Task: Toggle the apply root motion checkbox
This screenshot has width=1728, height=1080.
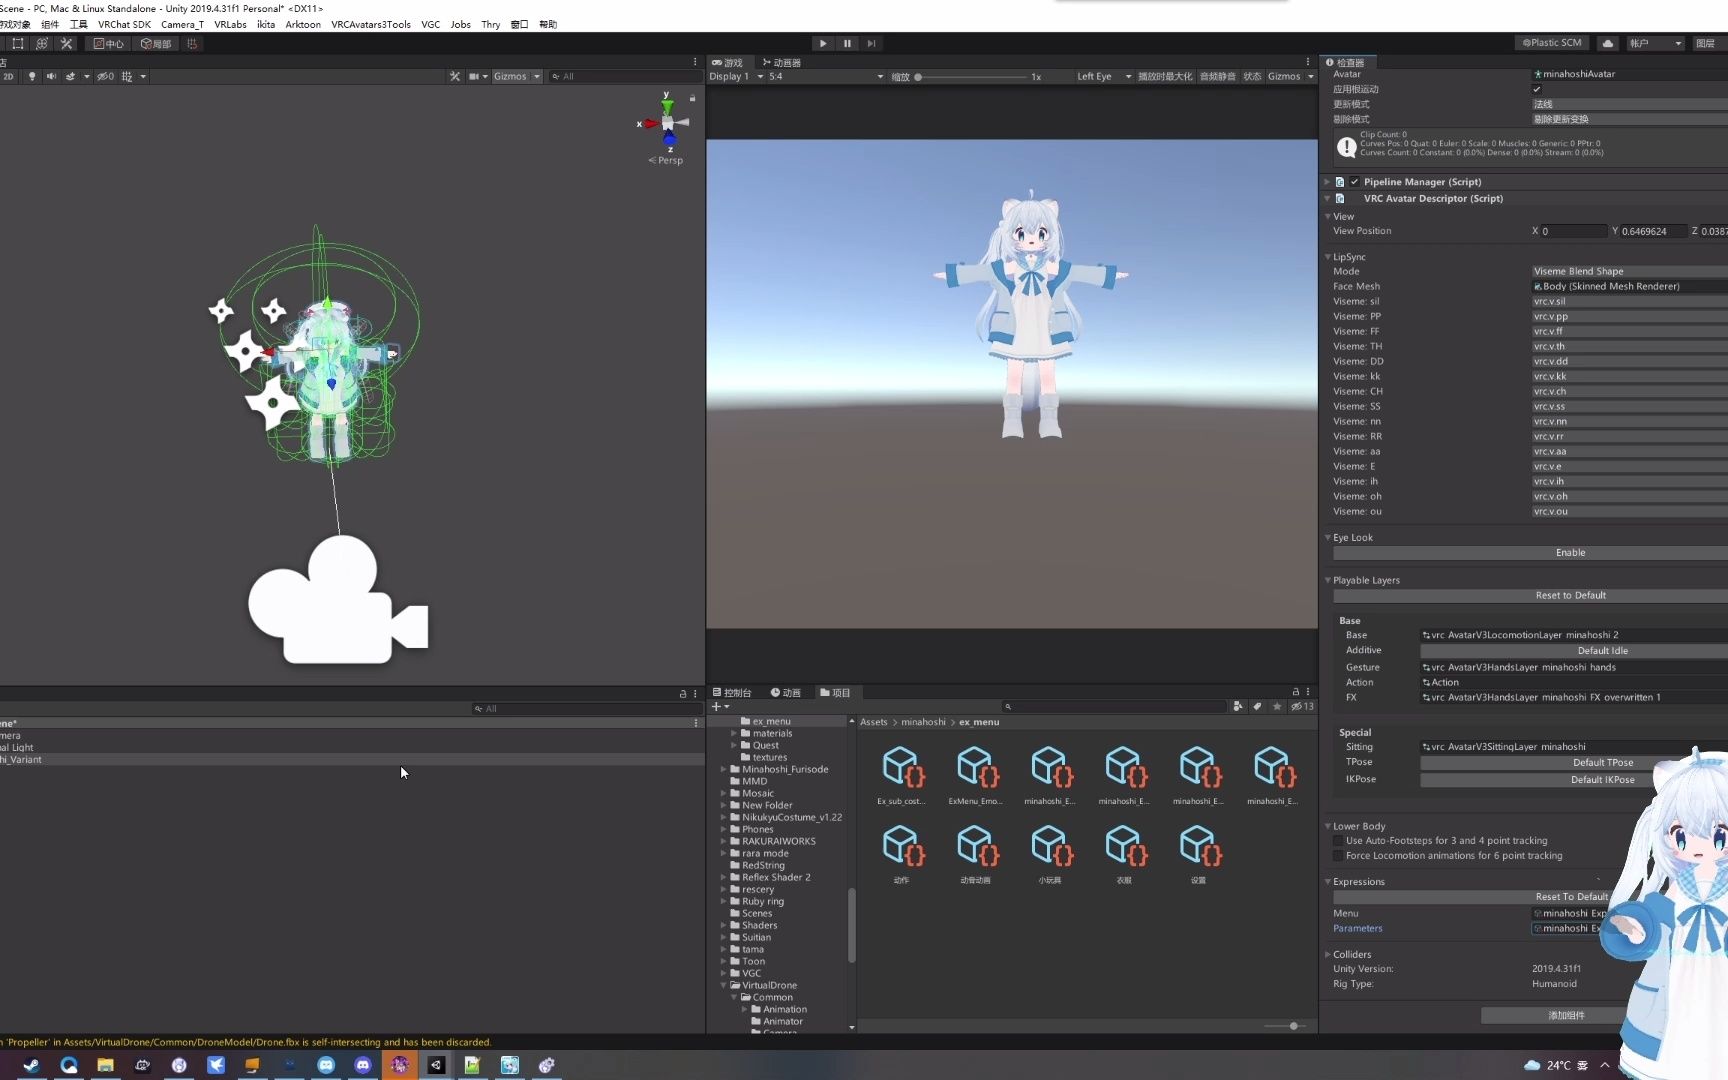Action: pos(1537,89)
